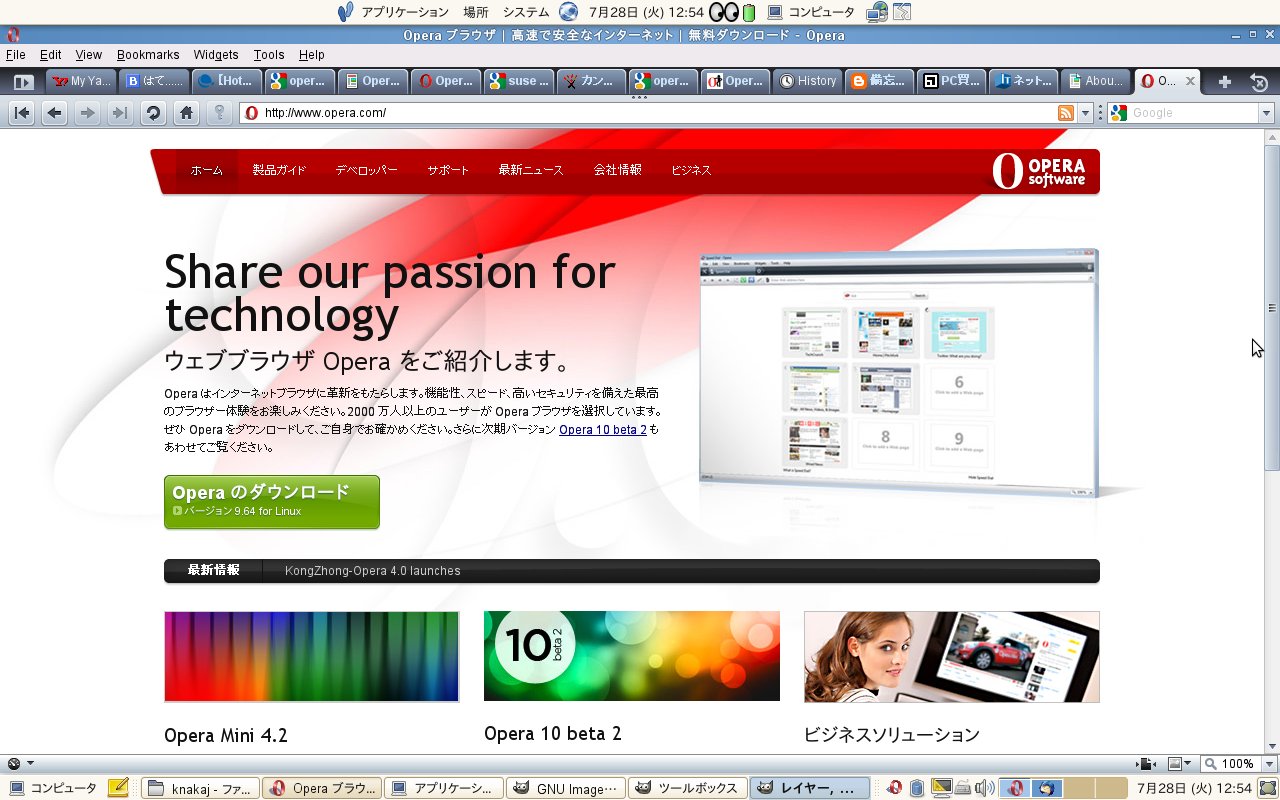Click the Forward arrow button
Image resolution: width=1280 pixels, height=800 pixels.
click(88, 113)
